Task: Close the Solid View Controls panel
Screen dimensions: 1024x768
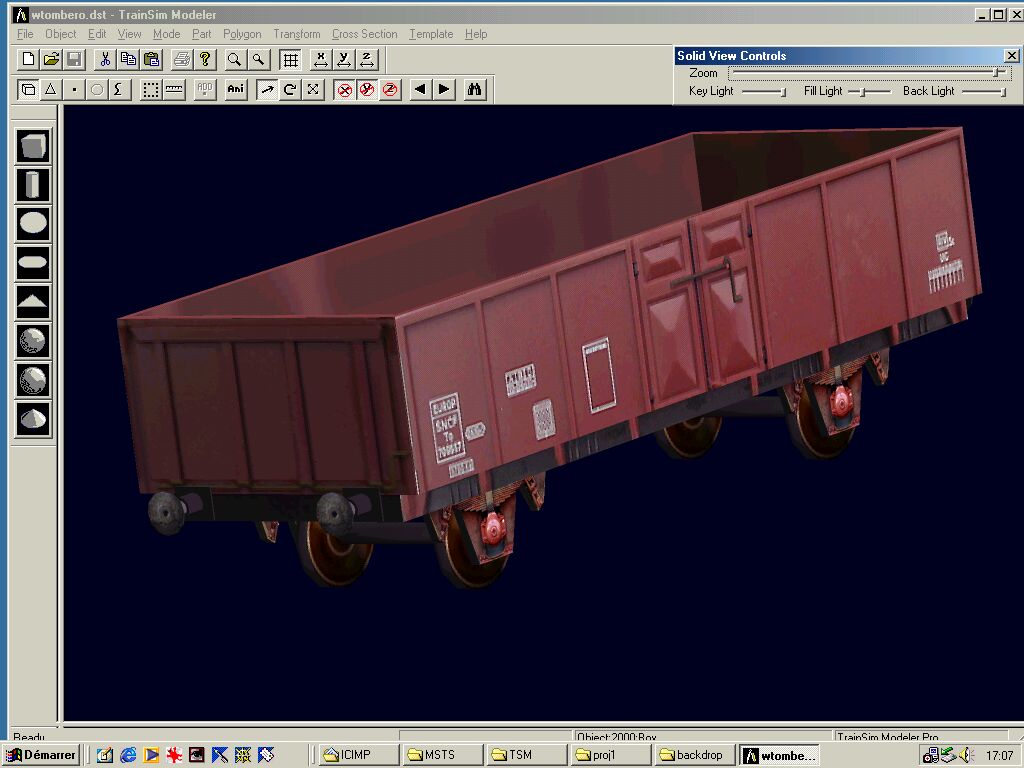Action: pyautogui.click(x=1011, y=56)
